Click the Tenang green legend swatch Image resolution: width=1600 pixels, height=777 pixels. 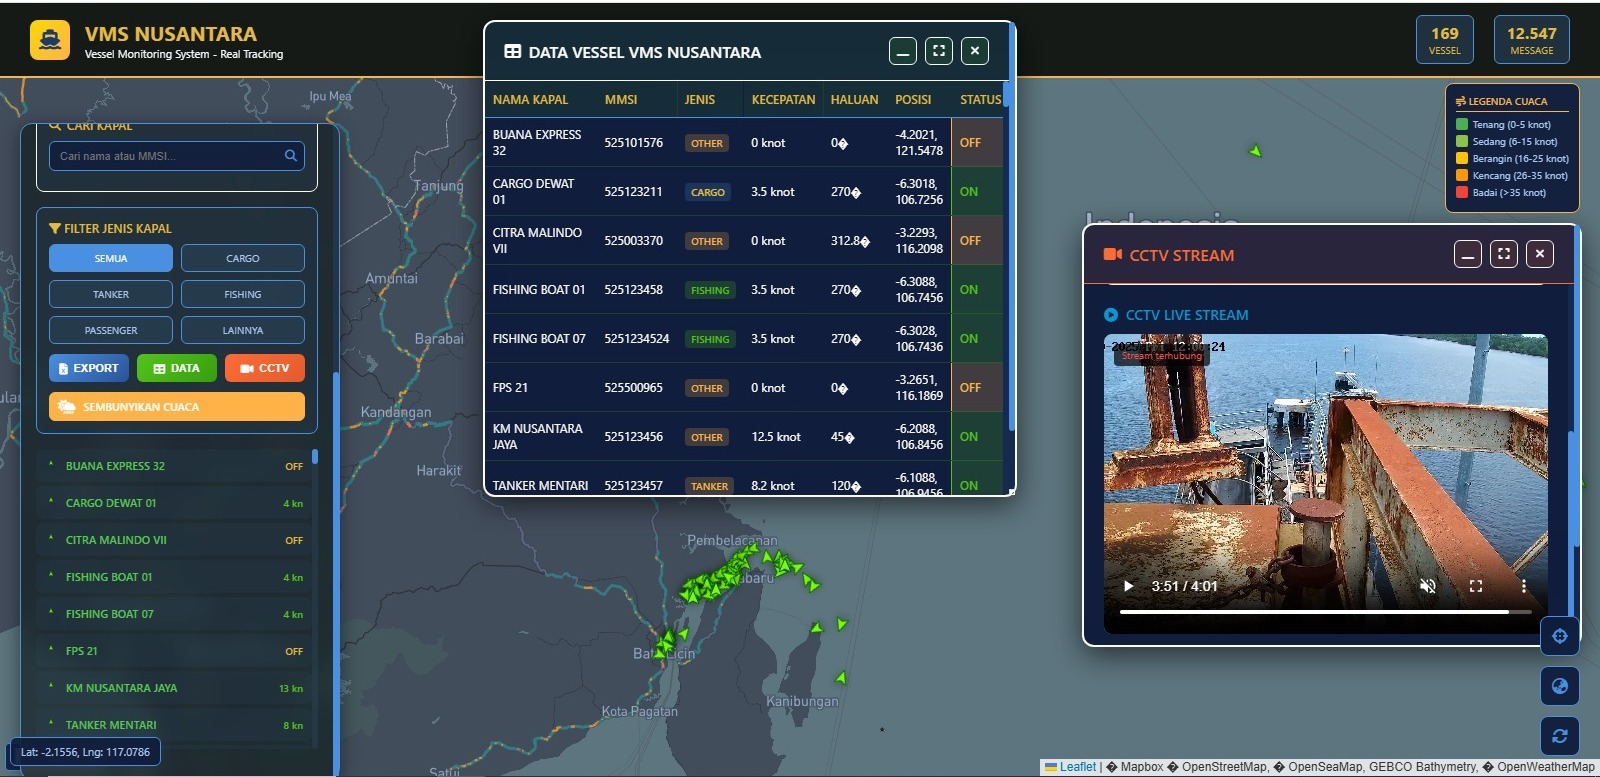pyautogui.click(x=1462, y=125)
